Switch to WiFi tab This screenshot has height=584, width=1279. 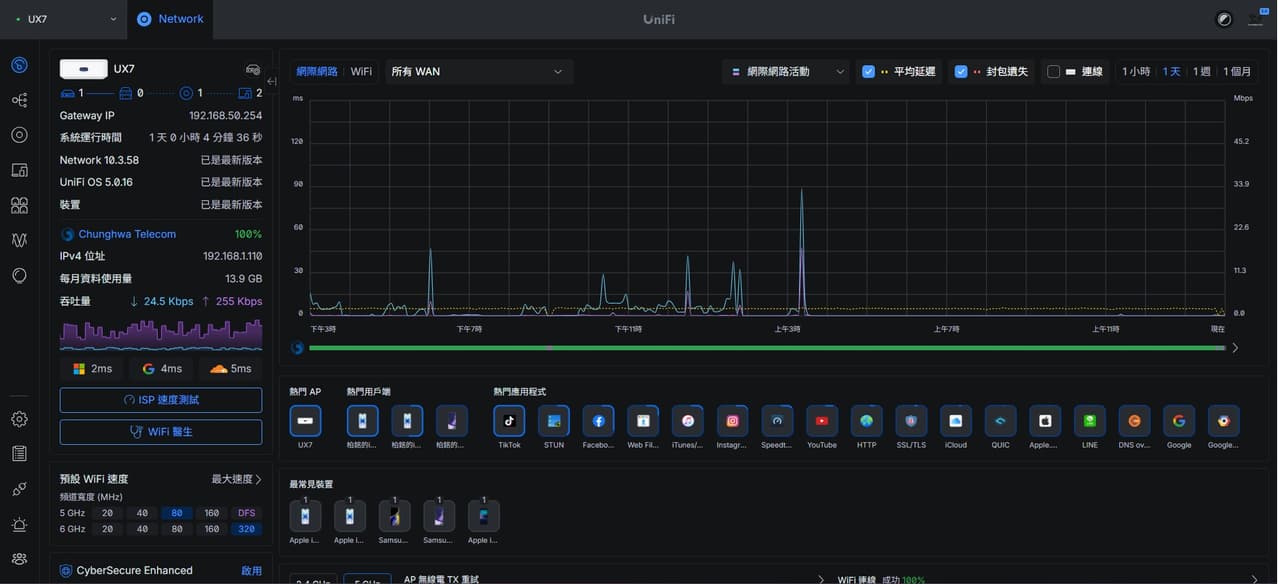[361, 72]
